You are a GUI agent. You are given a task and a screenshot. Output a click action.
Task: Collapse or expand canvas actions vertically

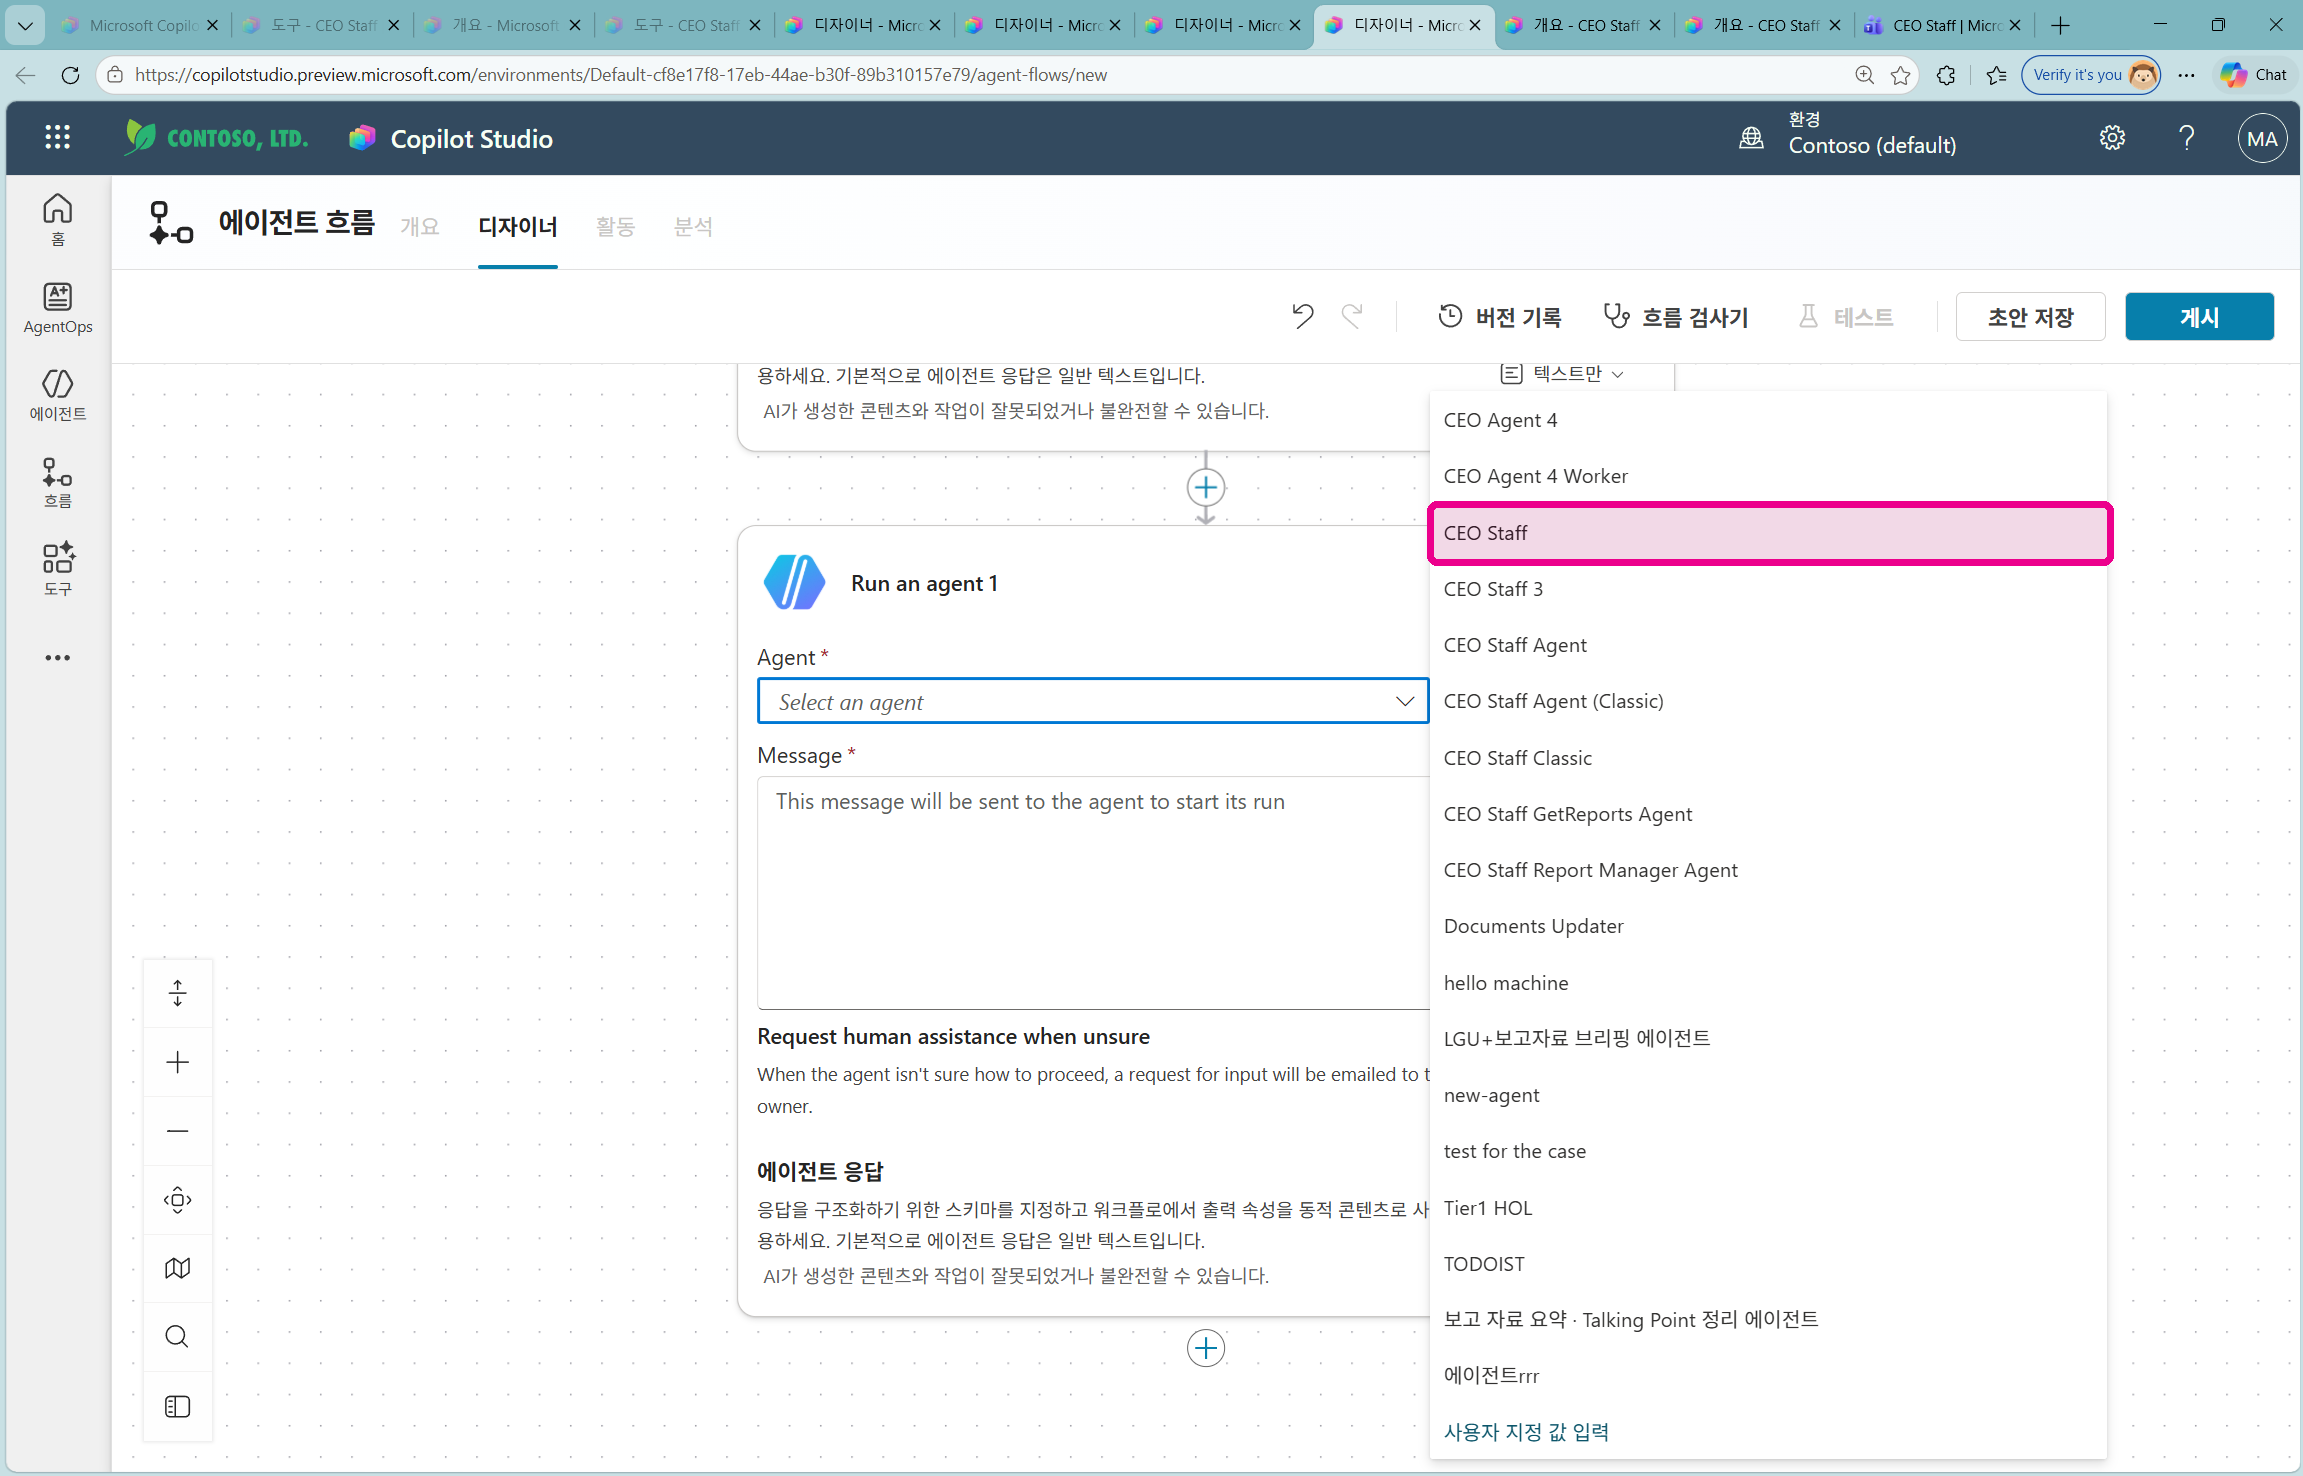[177, 993]
